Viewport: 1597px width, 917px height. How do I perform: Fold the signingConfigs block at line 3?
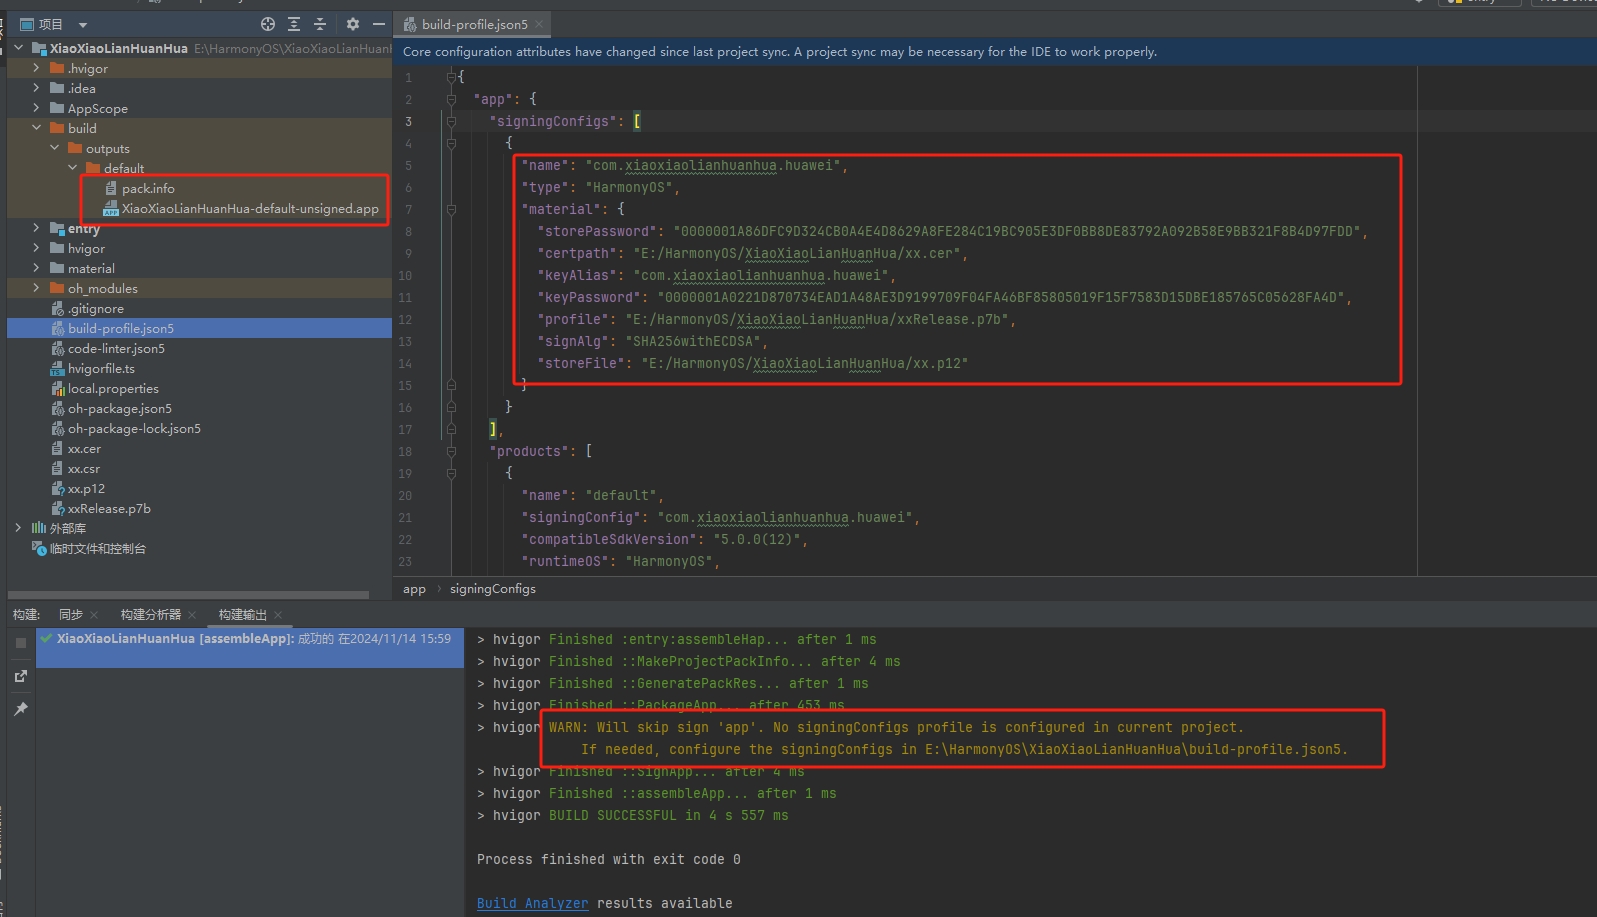451,121
